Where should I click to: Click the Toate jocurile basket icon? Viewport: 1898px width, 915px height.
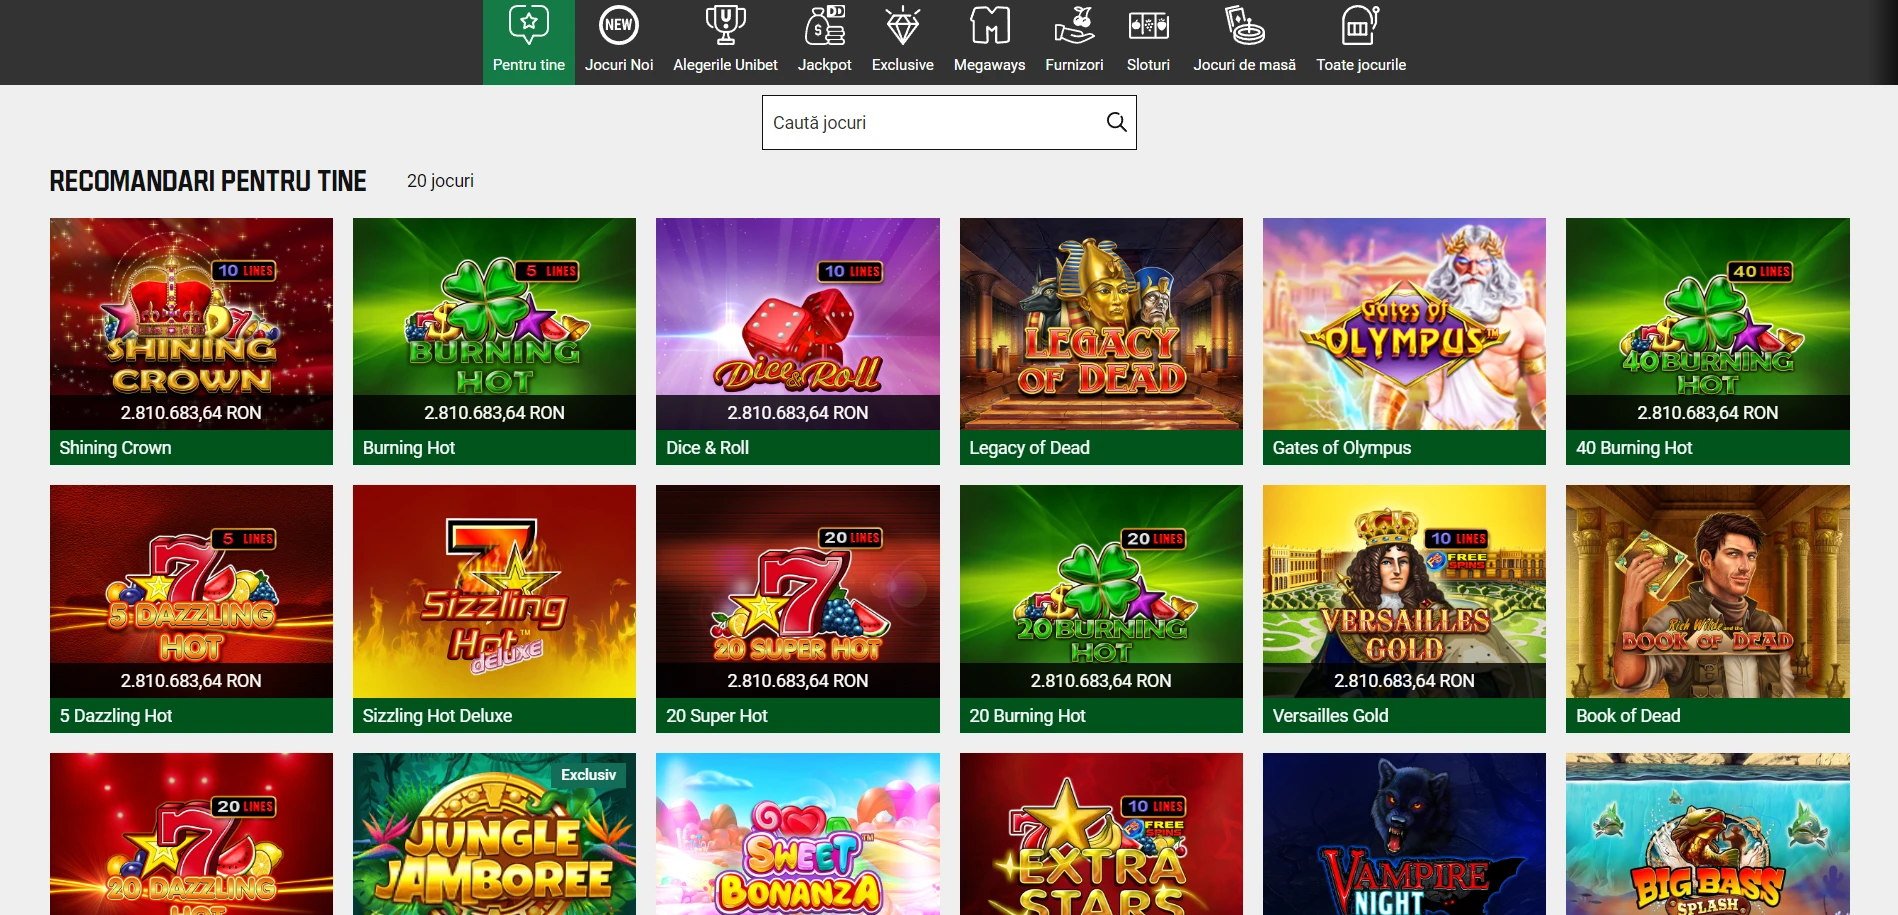coord(1360,25)
